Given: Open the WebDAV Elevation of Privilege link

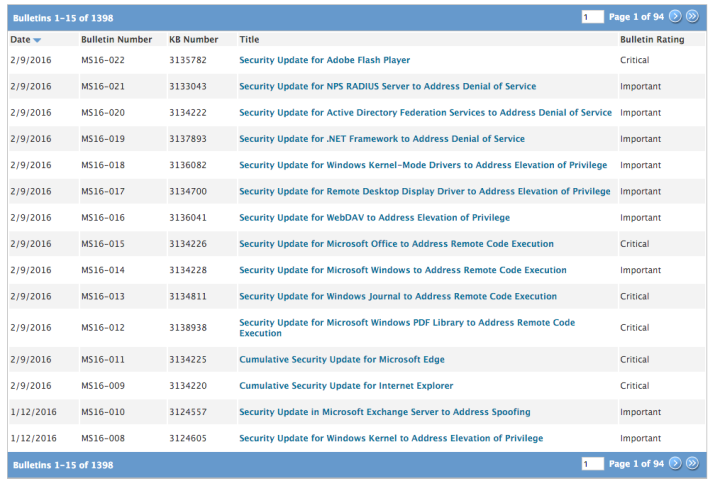Looking at the screenshot, I should coord(374,217).
